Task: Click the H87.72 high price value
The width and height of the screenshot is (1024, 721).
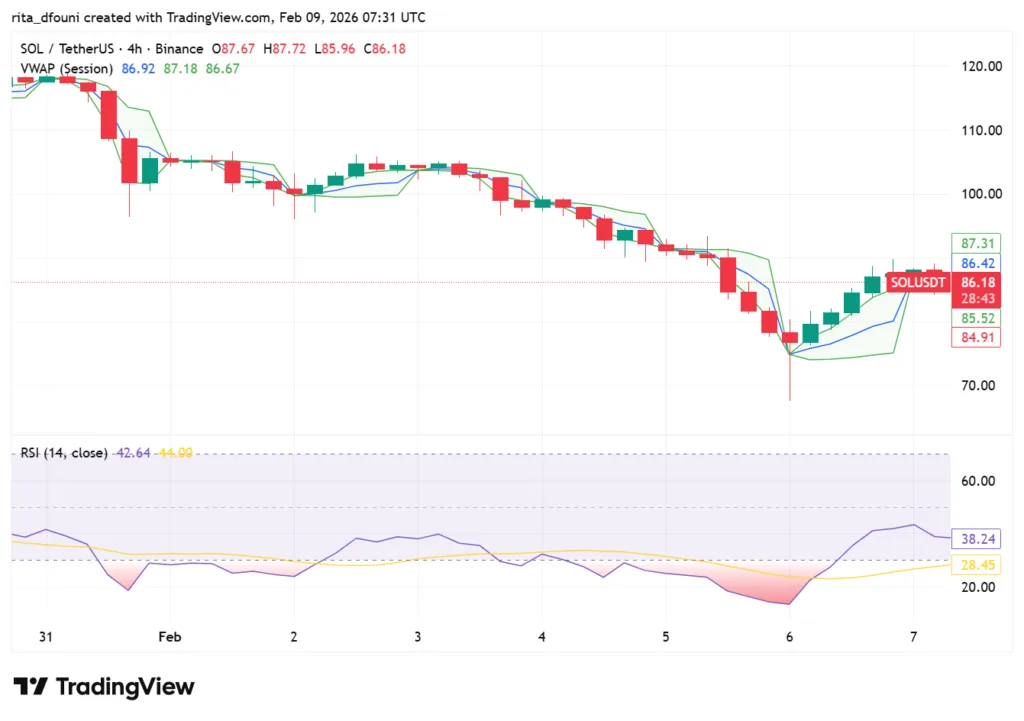Action: [x=288, y=48]
